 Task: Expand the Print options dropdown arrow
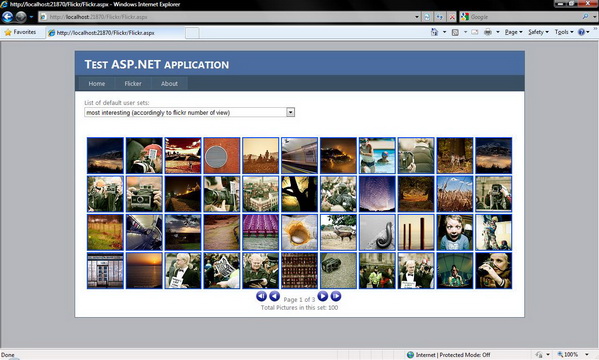(x=498, y=32)
